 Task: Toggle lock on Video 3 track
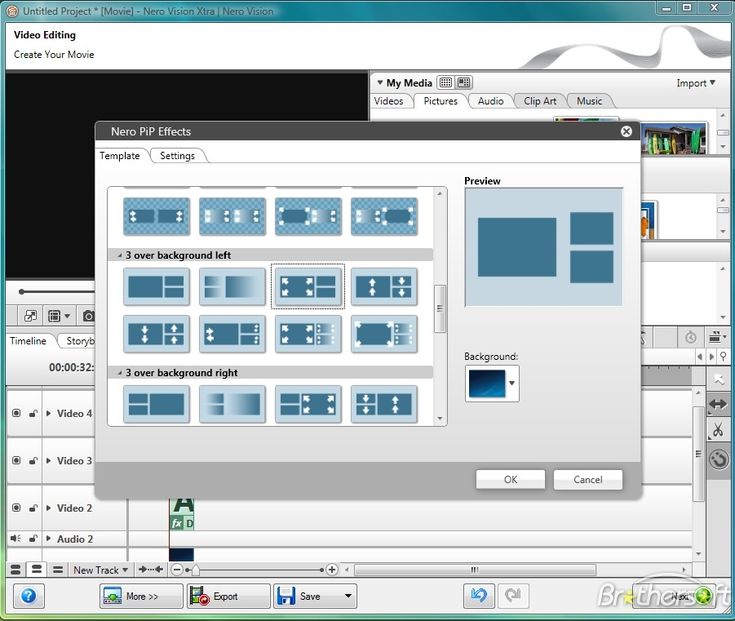[x=33, y=460]
